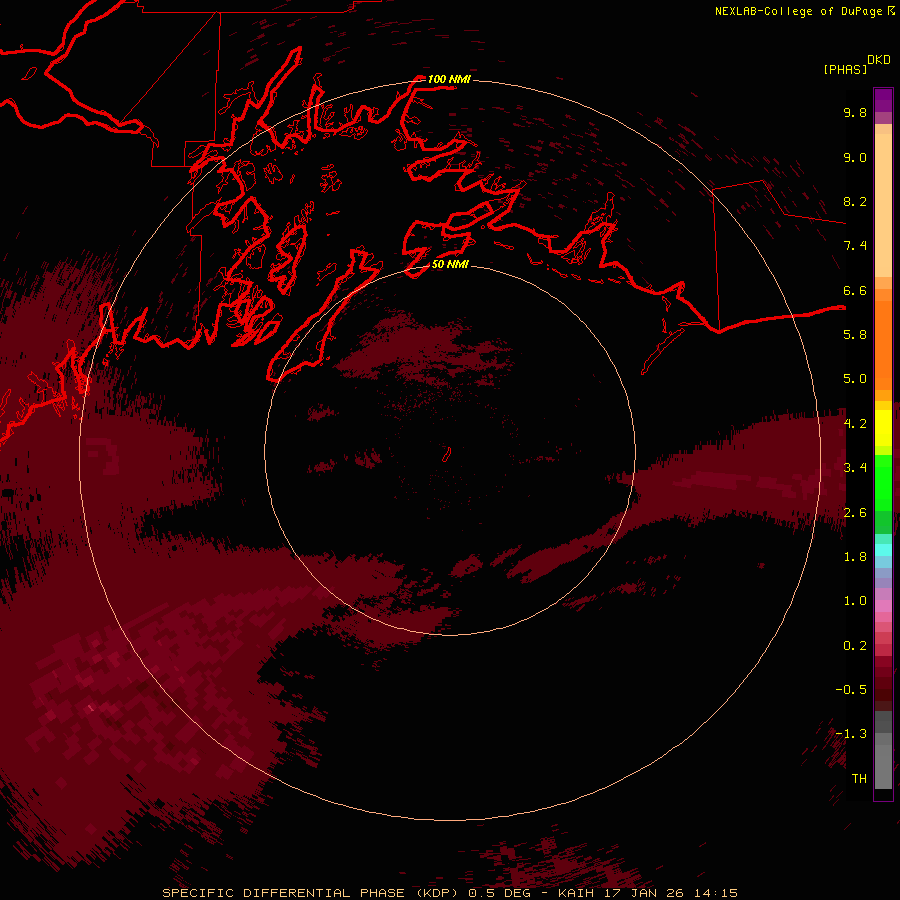Click the 5.8 scale value

[855, 335]
